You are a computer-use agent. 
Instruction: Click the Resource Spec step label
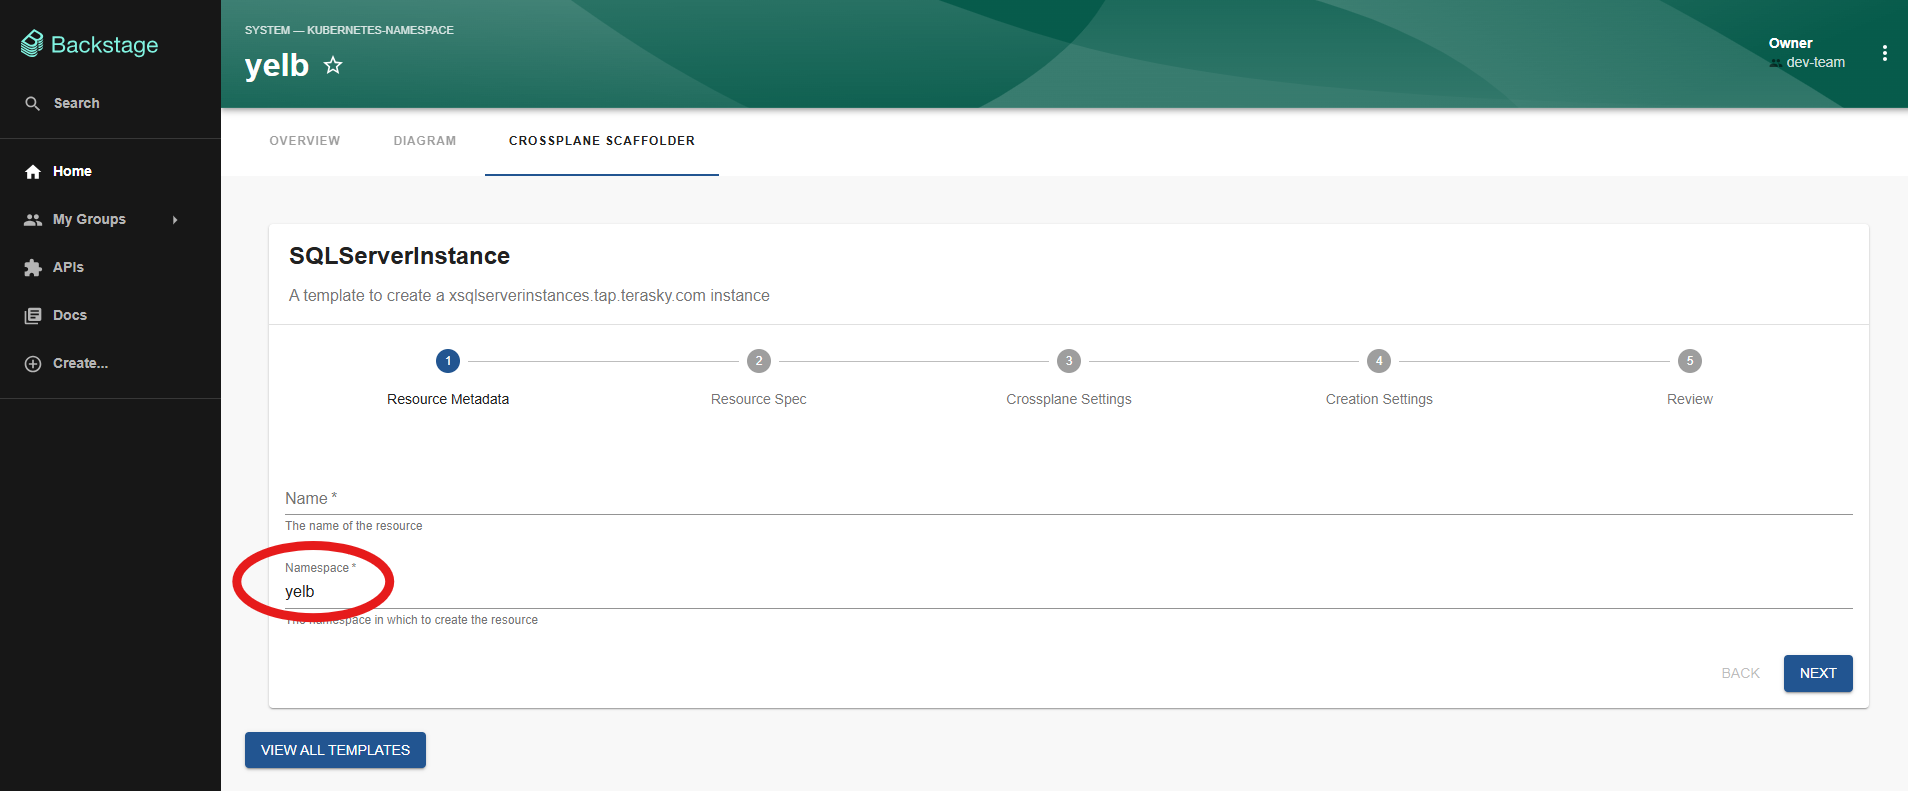[758, 399]
